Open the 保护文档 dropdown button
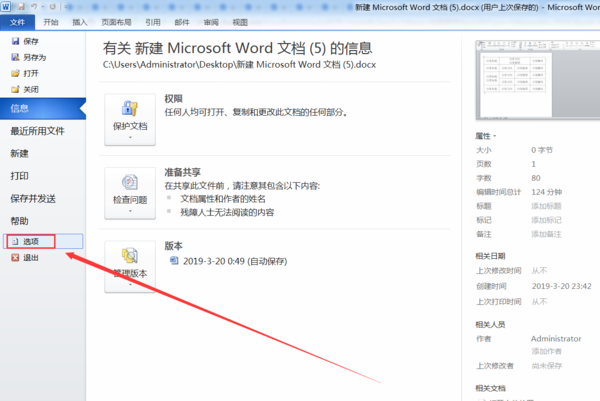Screen dimensions: 600x401 pos(130,119)
